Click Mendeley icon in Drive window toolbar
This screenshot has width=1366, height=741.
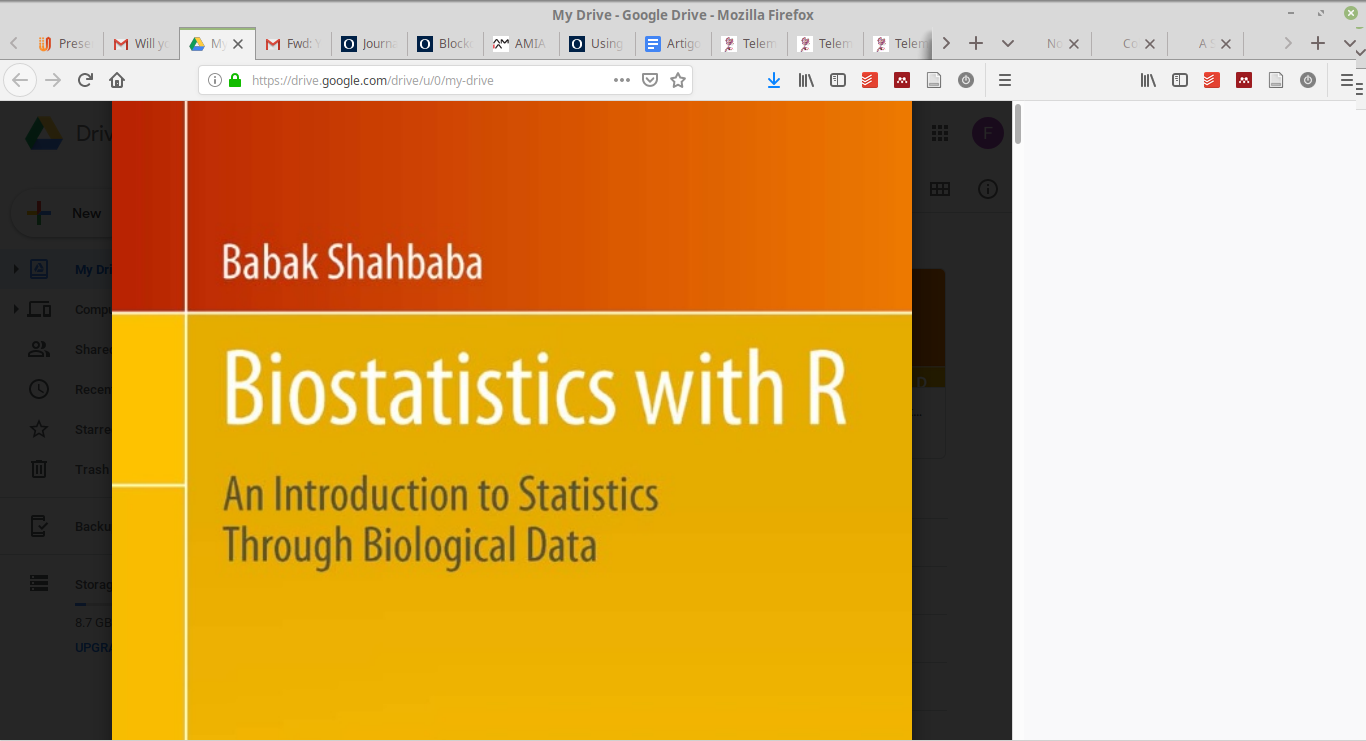pos(902,80)
